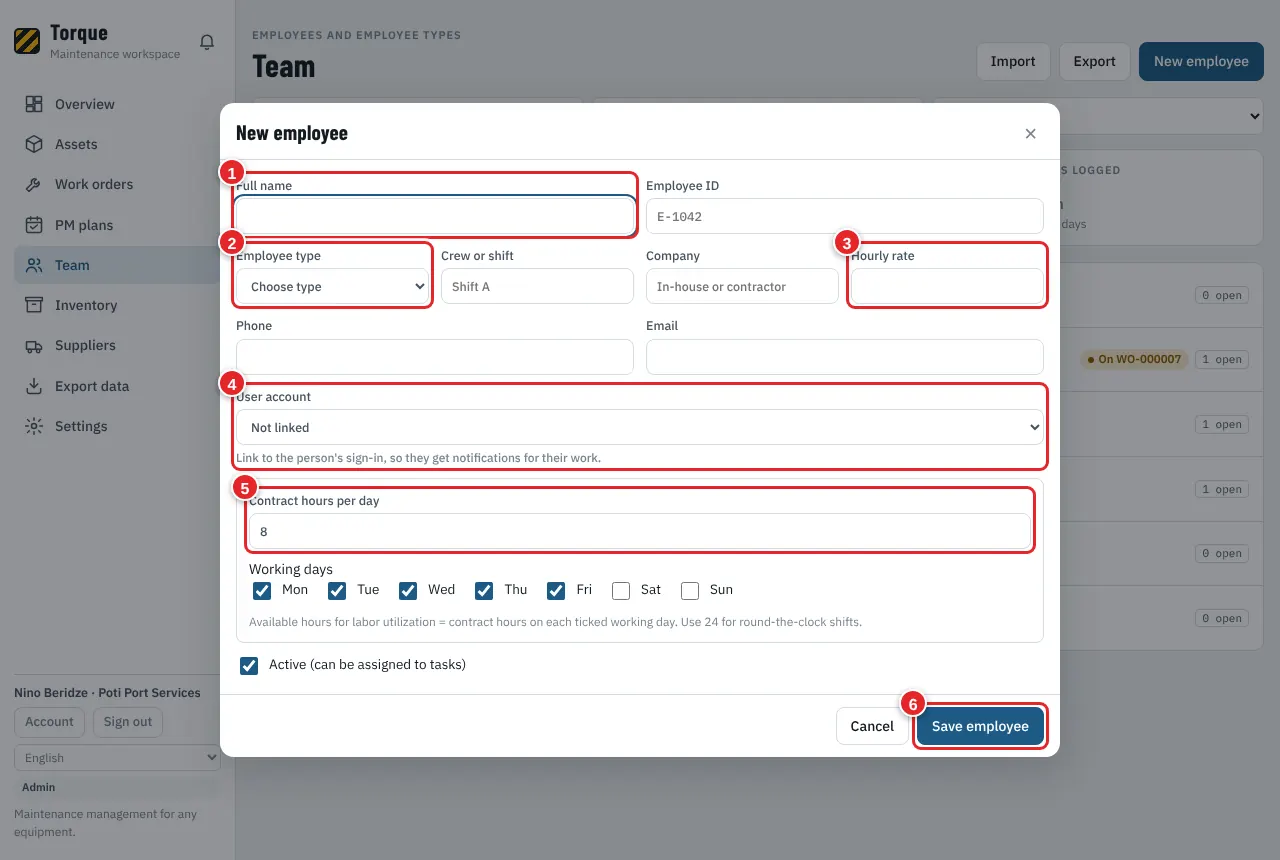Click the PM plans calendar icon

point(34,225)
